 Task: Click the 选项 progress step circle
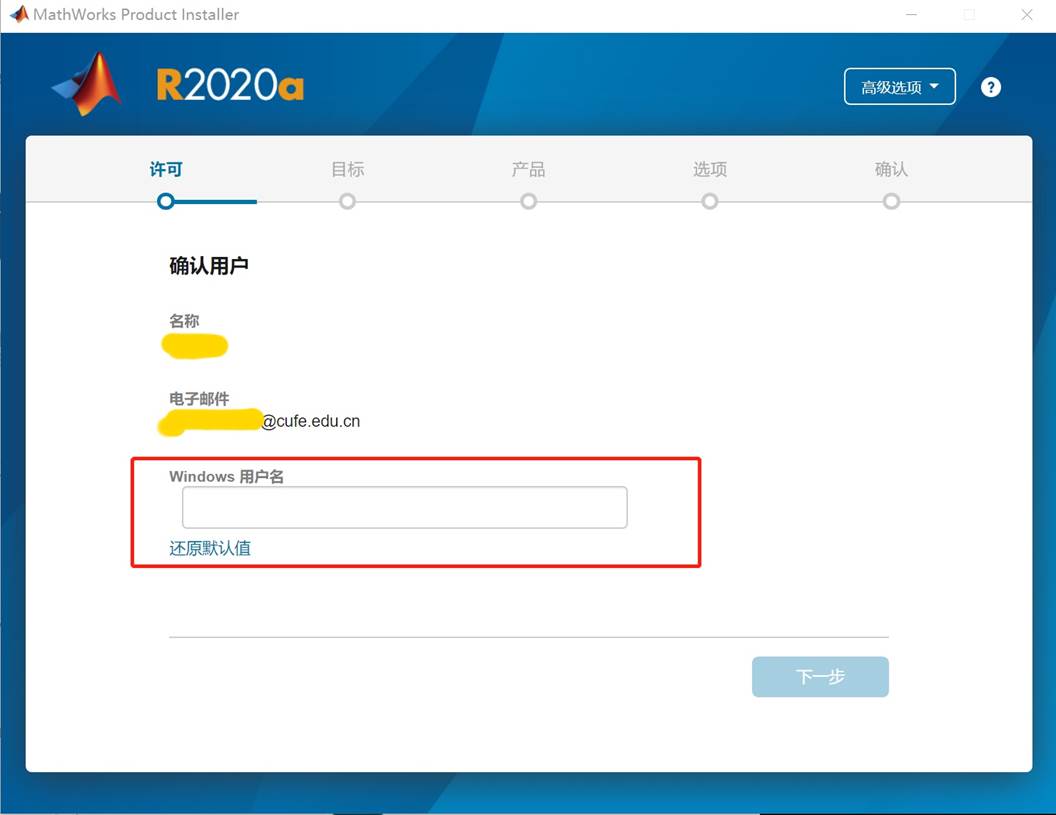710,201
